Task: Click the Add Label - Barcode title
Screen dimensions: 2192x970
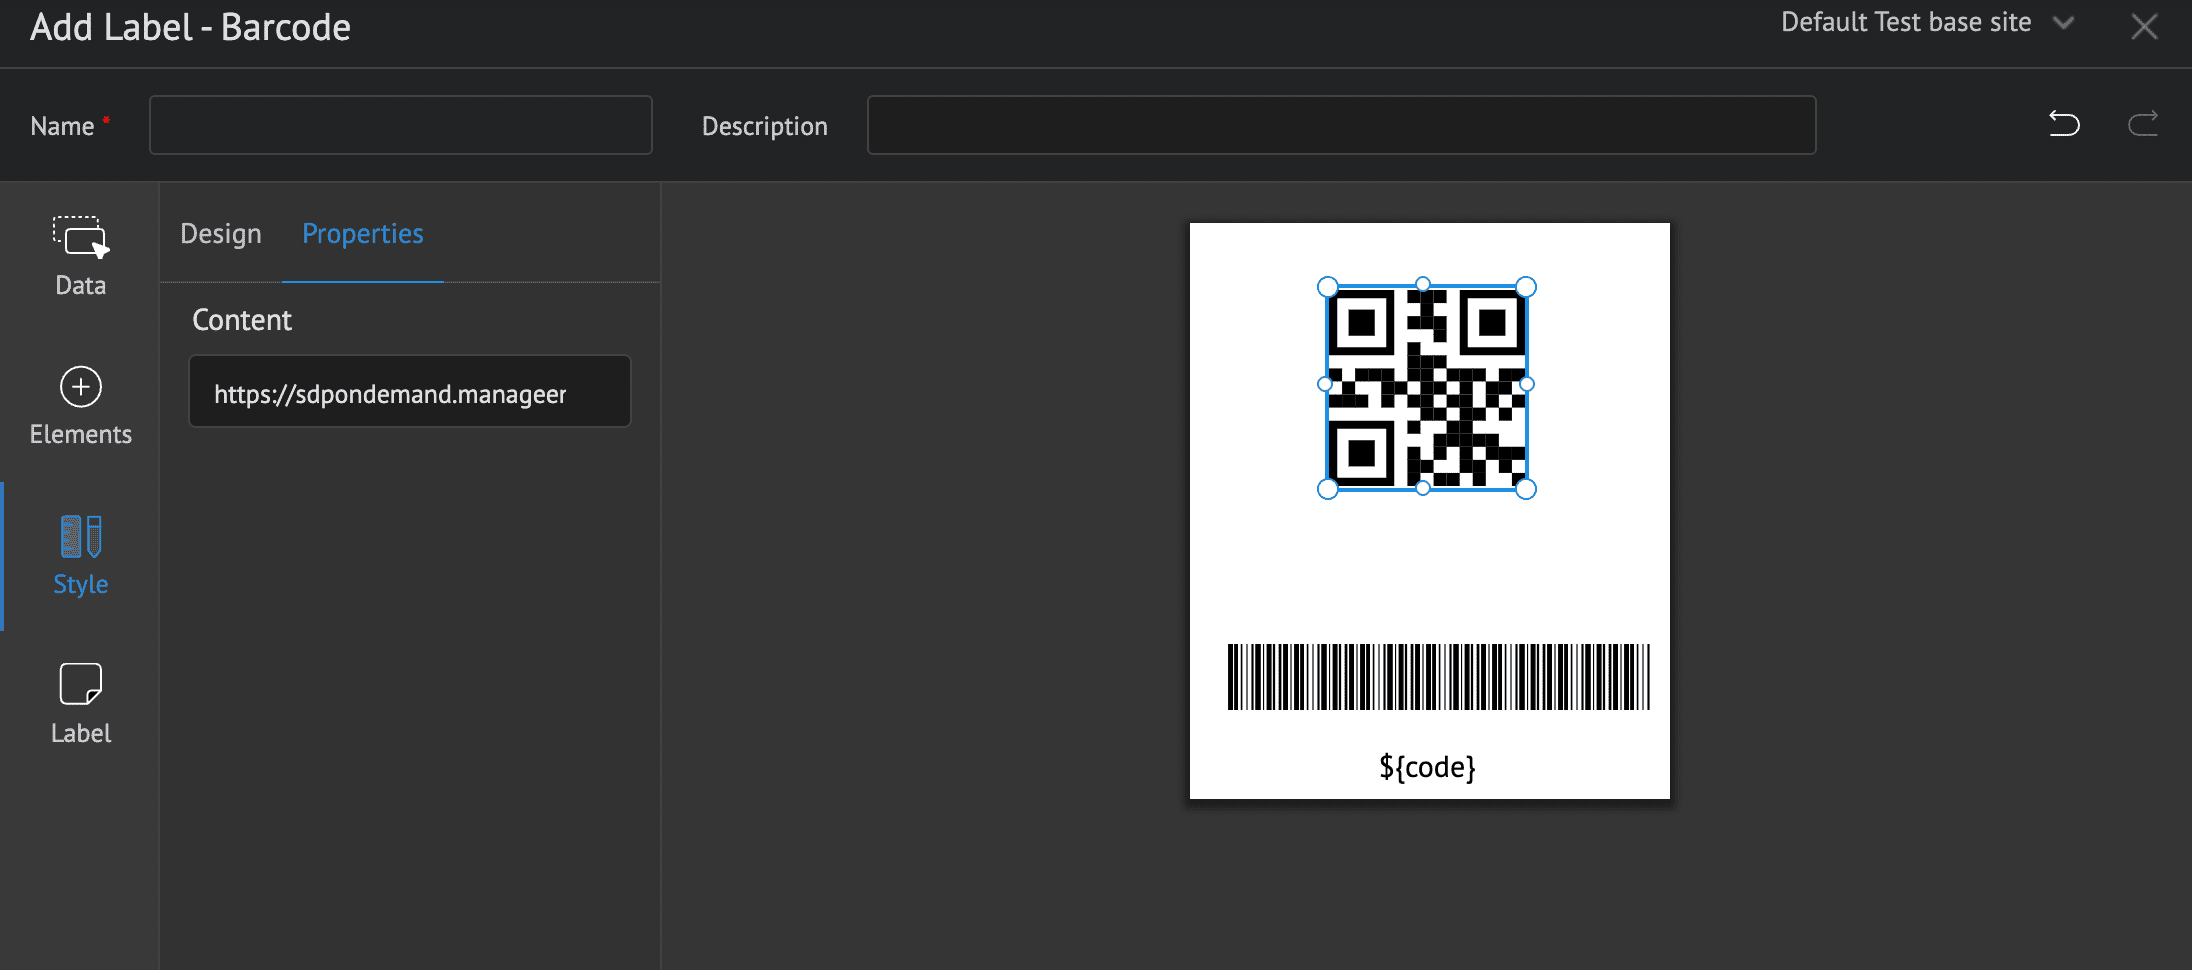Action: pos(190,27)
